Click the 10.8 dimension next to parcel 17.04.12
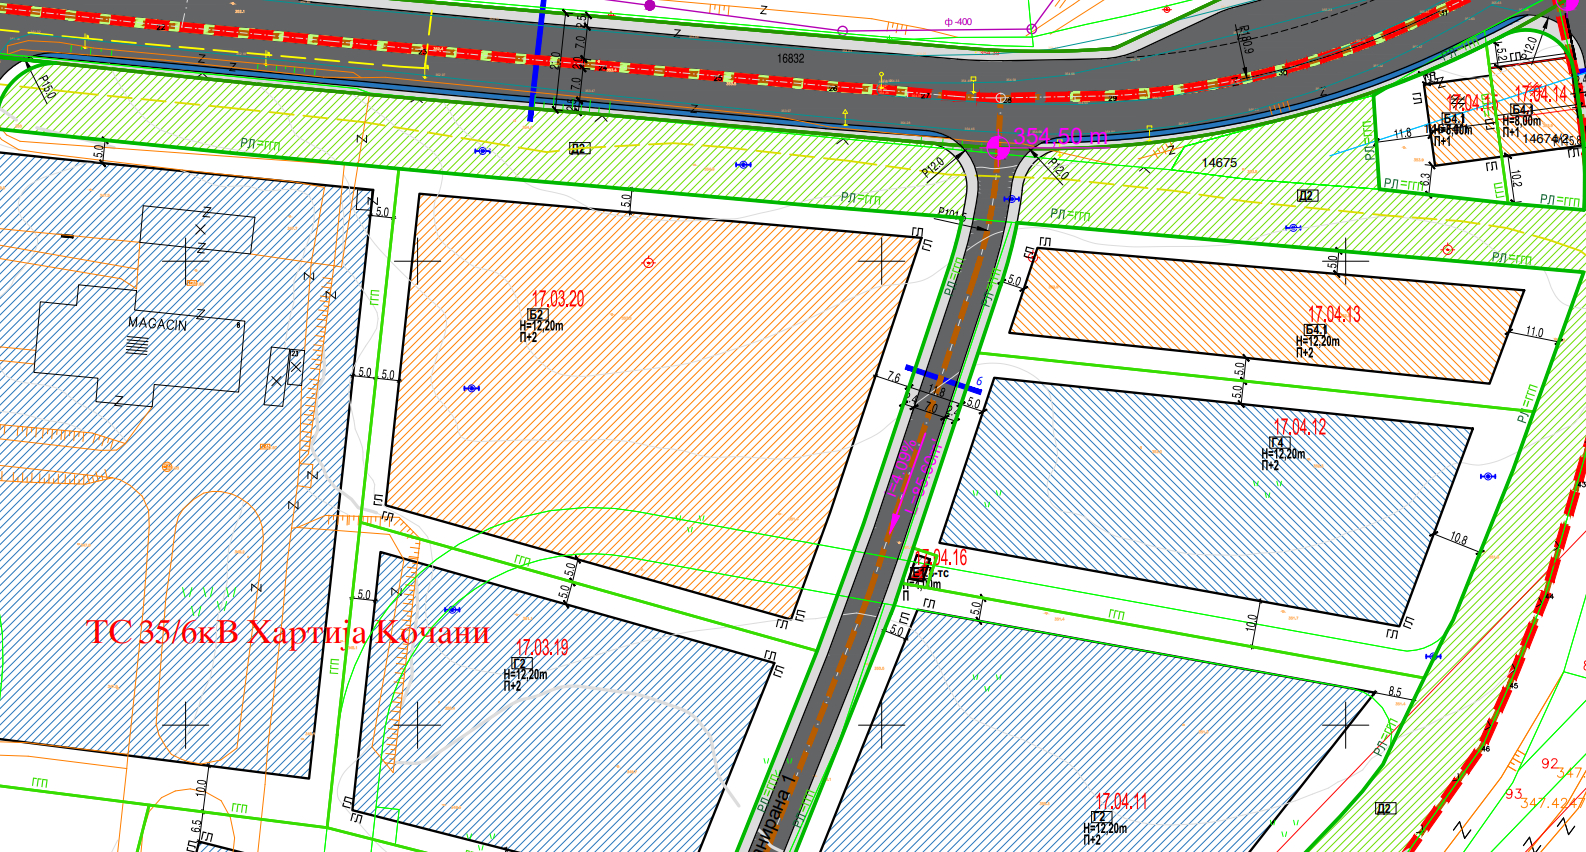The height and width of the screenshot is (852, 1586). 1459,538
